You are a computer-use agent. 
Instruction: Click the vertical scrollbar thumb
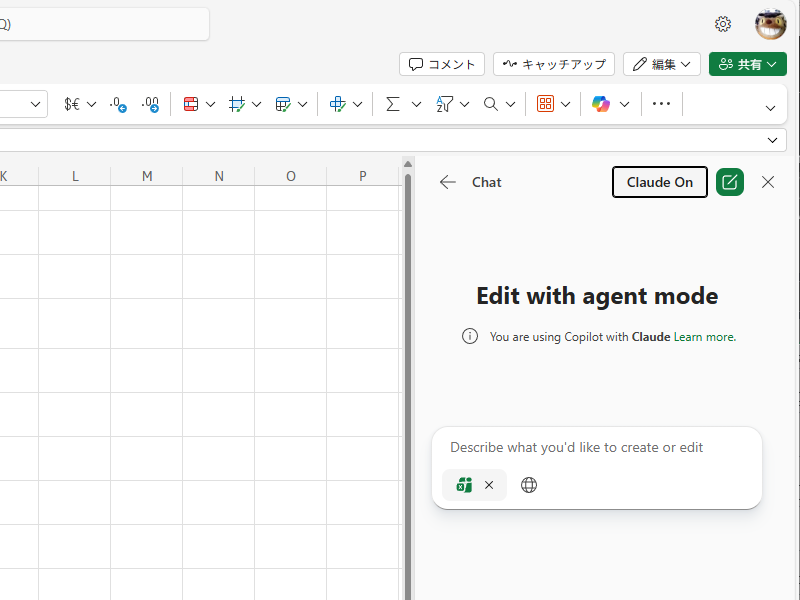click(408, 388)
